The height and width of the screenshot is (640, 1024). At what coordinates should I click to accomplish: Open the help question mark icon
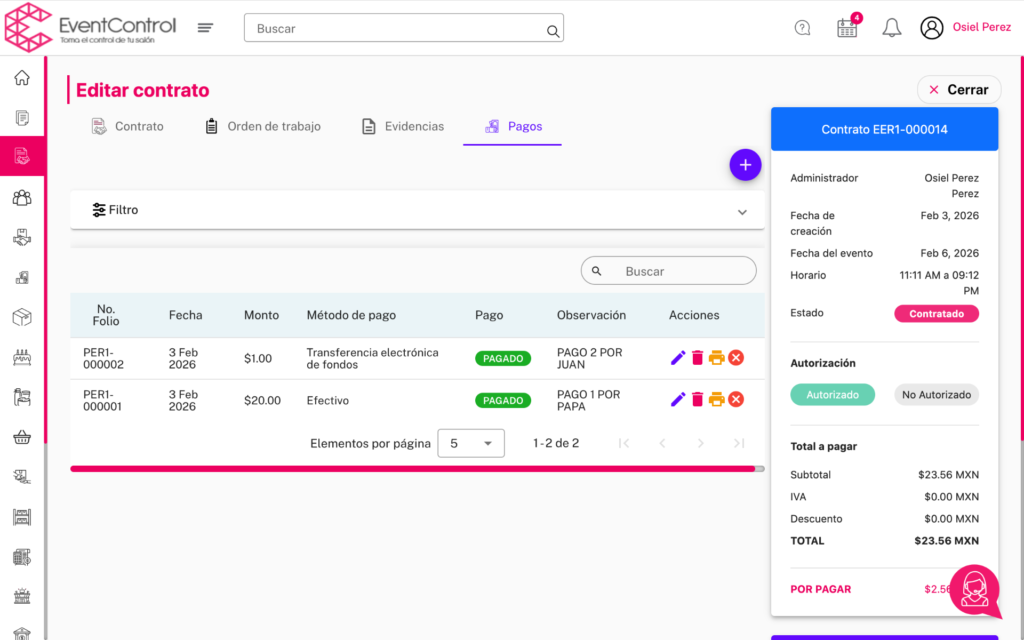802,28
